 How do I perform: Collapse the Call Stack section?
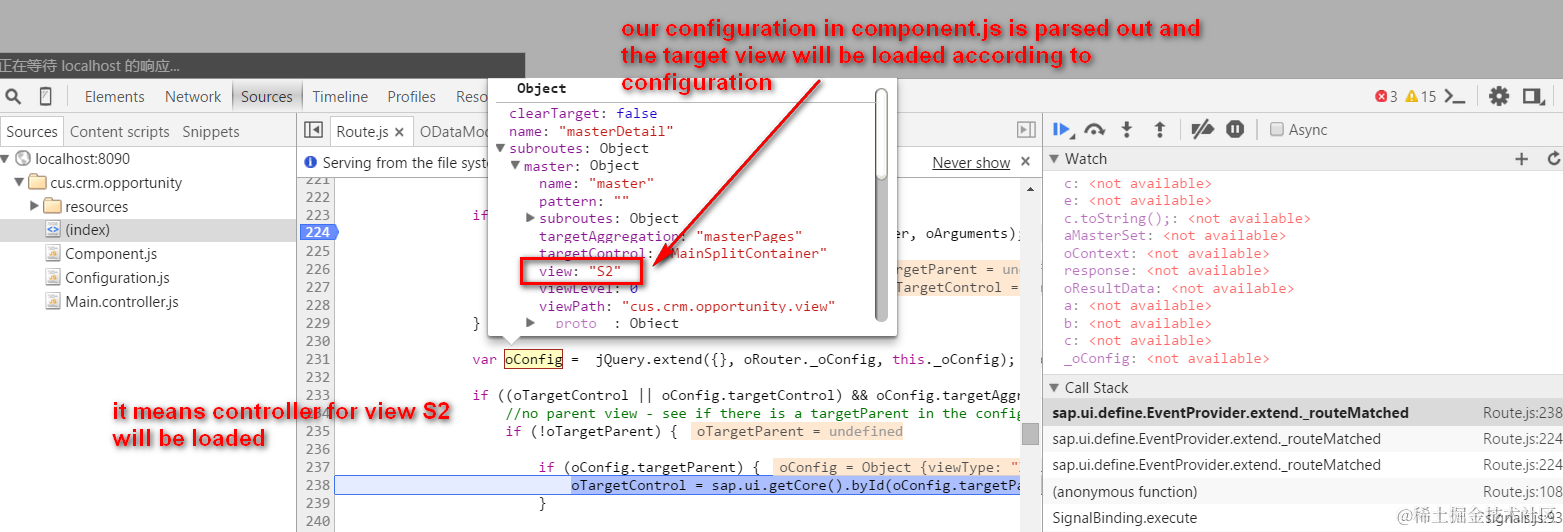point(1054,388)
